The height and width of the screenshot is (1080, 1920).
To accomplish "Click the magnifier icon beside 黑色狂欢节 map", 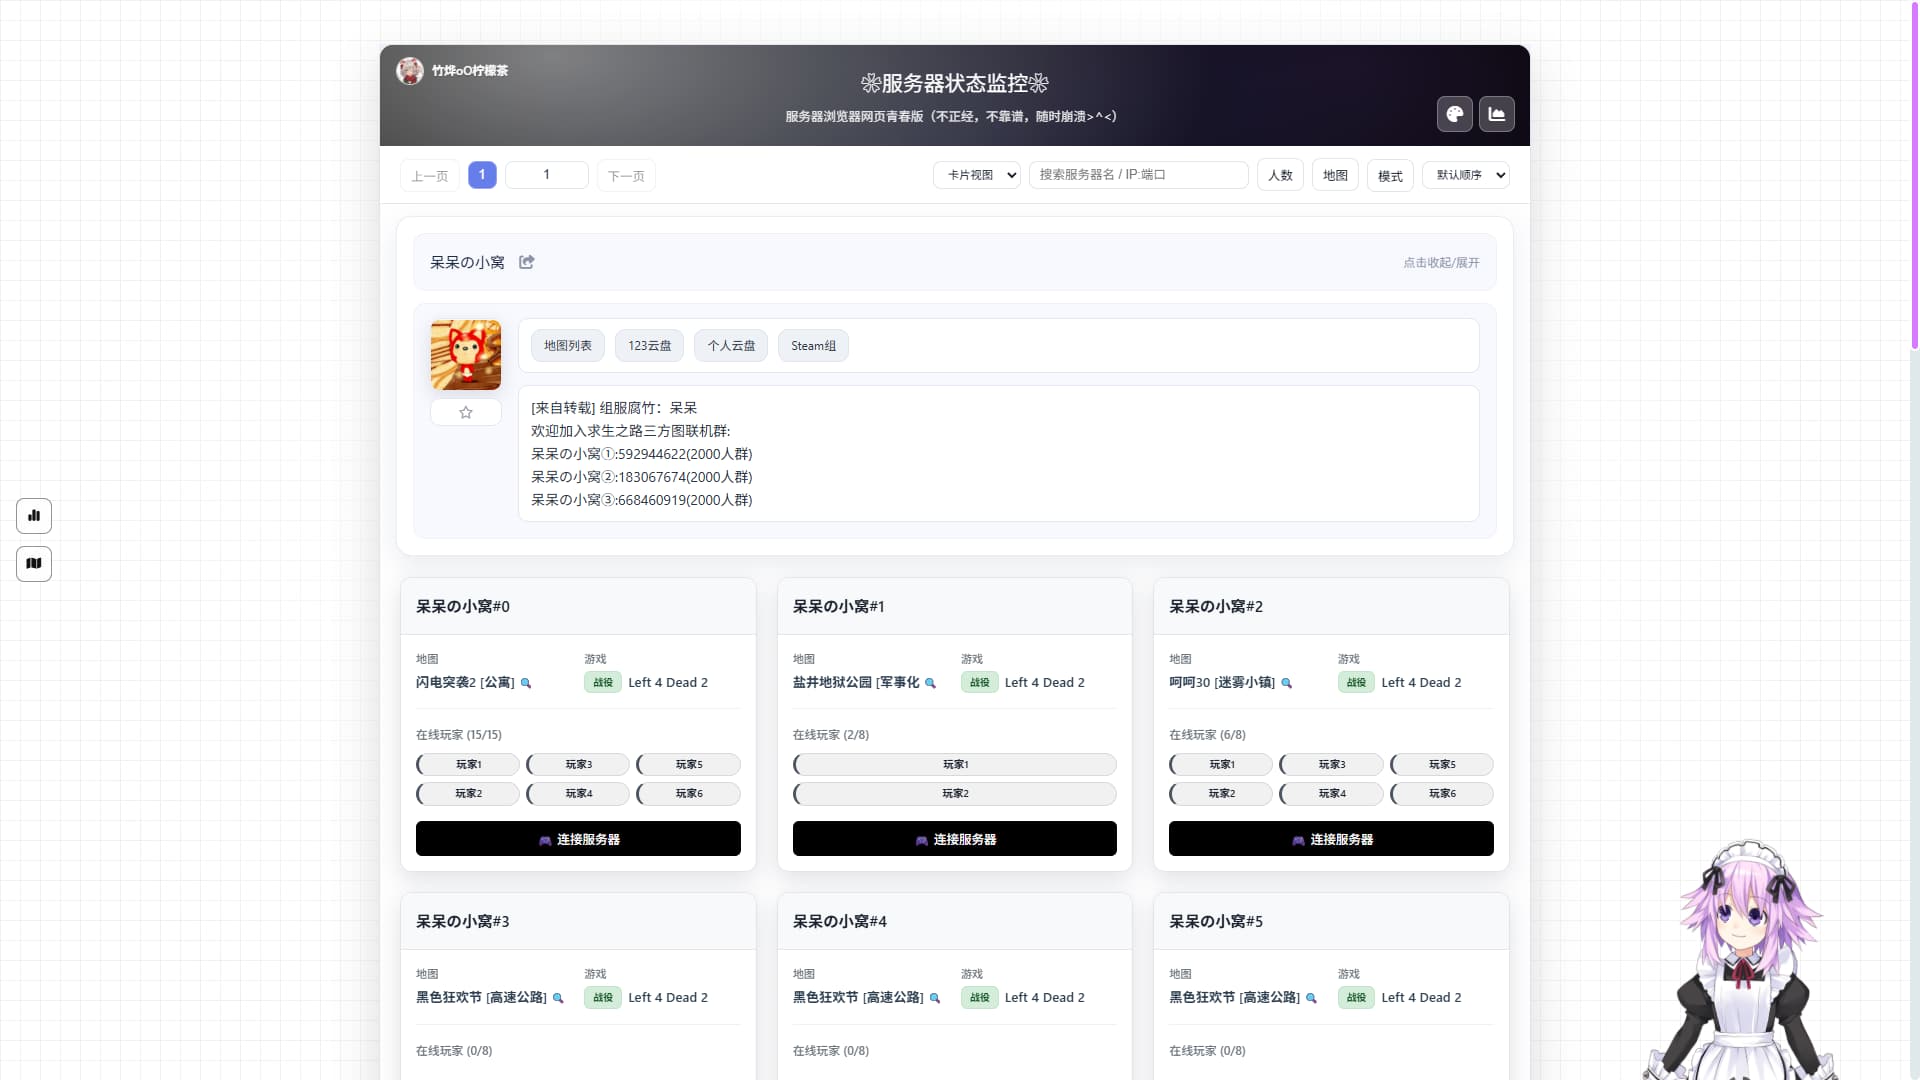I will (x=557, y=998).
